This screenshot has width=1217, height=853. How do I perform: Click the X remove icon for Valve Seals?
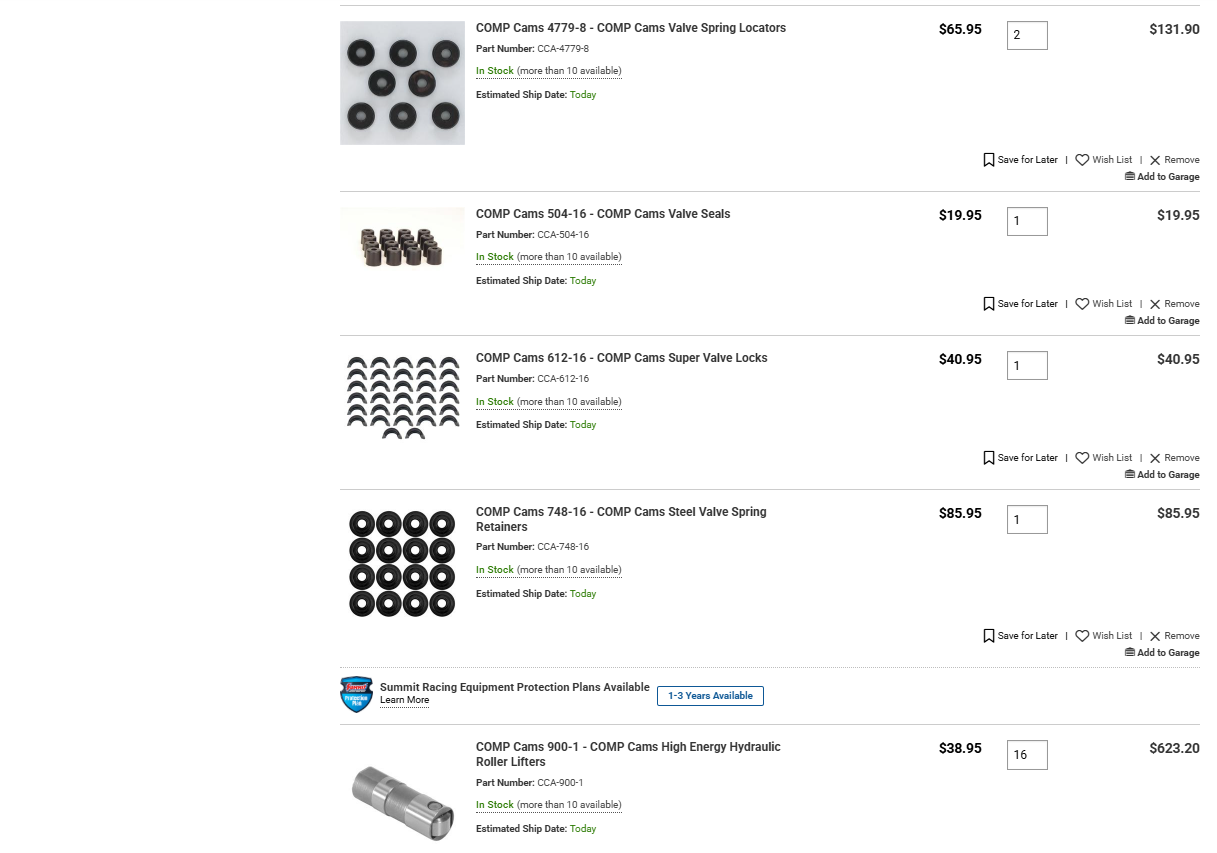(x=1155, y=304)
